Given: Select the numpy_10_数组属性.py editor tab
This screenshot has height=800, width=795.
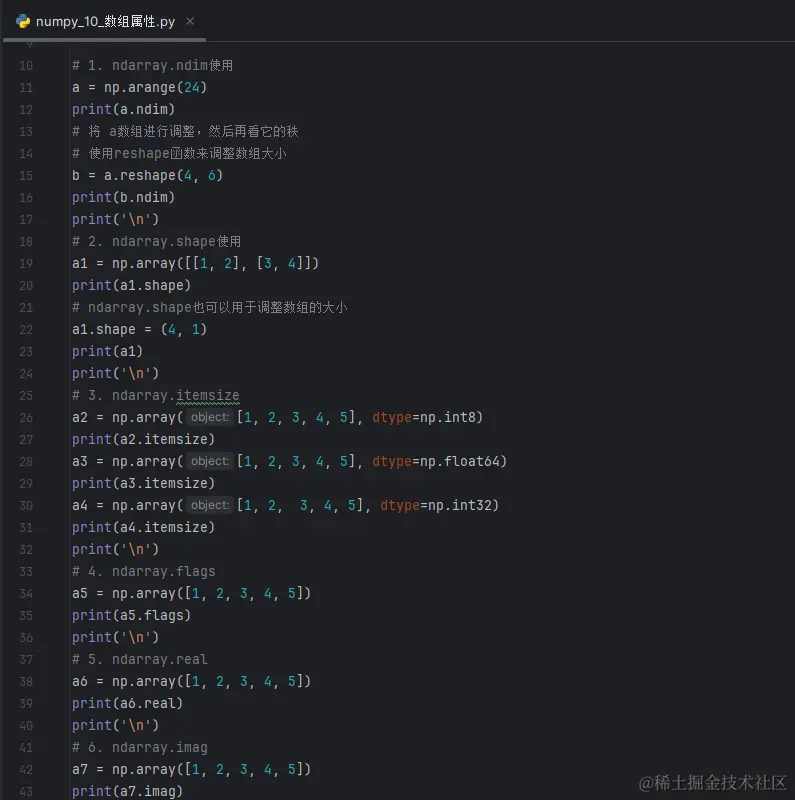Looking at the screenshot, I should pyautogui.click(x=104, y=21).
